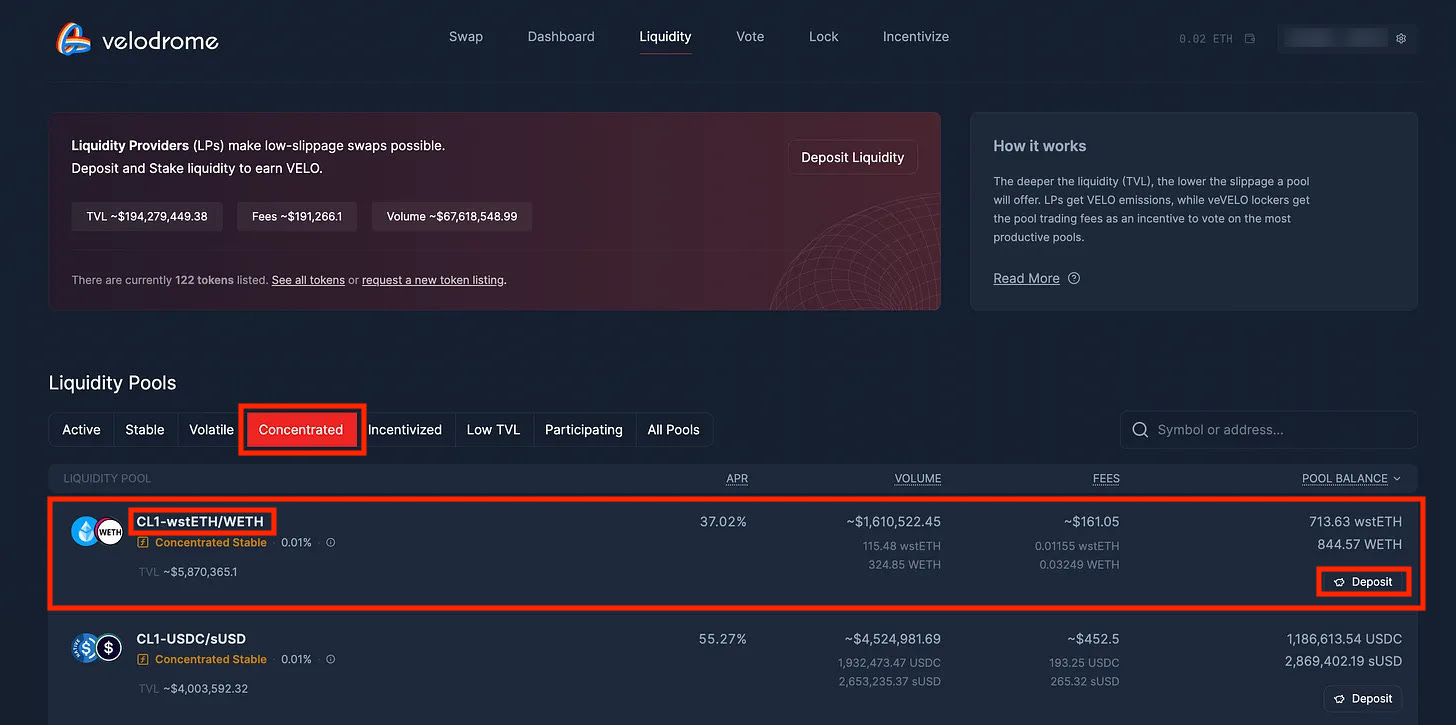Click the TVL ~$194,279,449.38 stat
The height and width of the screenshot is (725, 1456).
[x=147, y=216]
